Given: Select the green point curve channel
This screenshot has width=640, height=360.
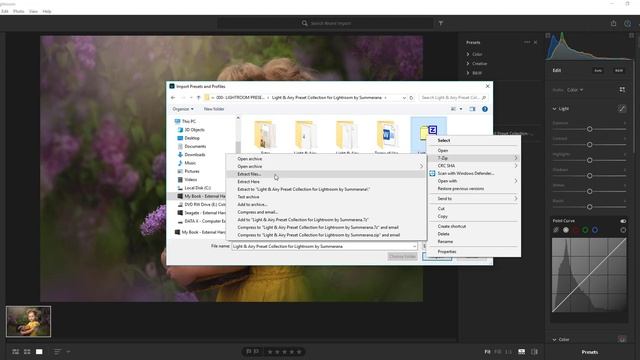Looking at the screenshot, I should click(585, 230).
